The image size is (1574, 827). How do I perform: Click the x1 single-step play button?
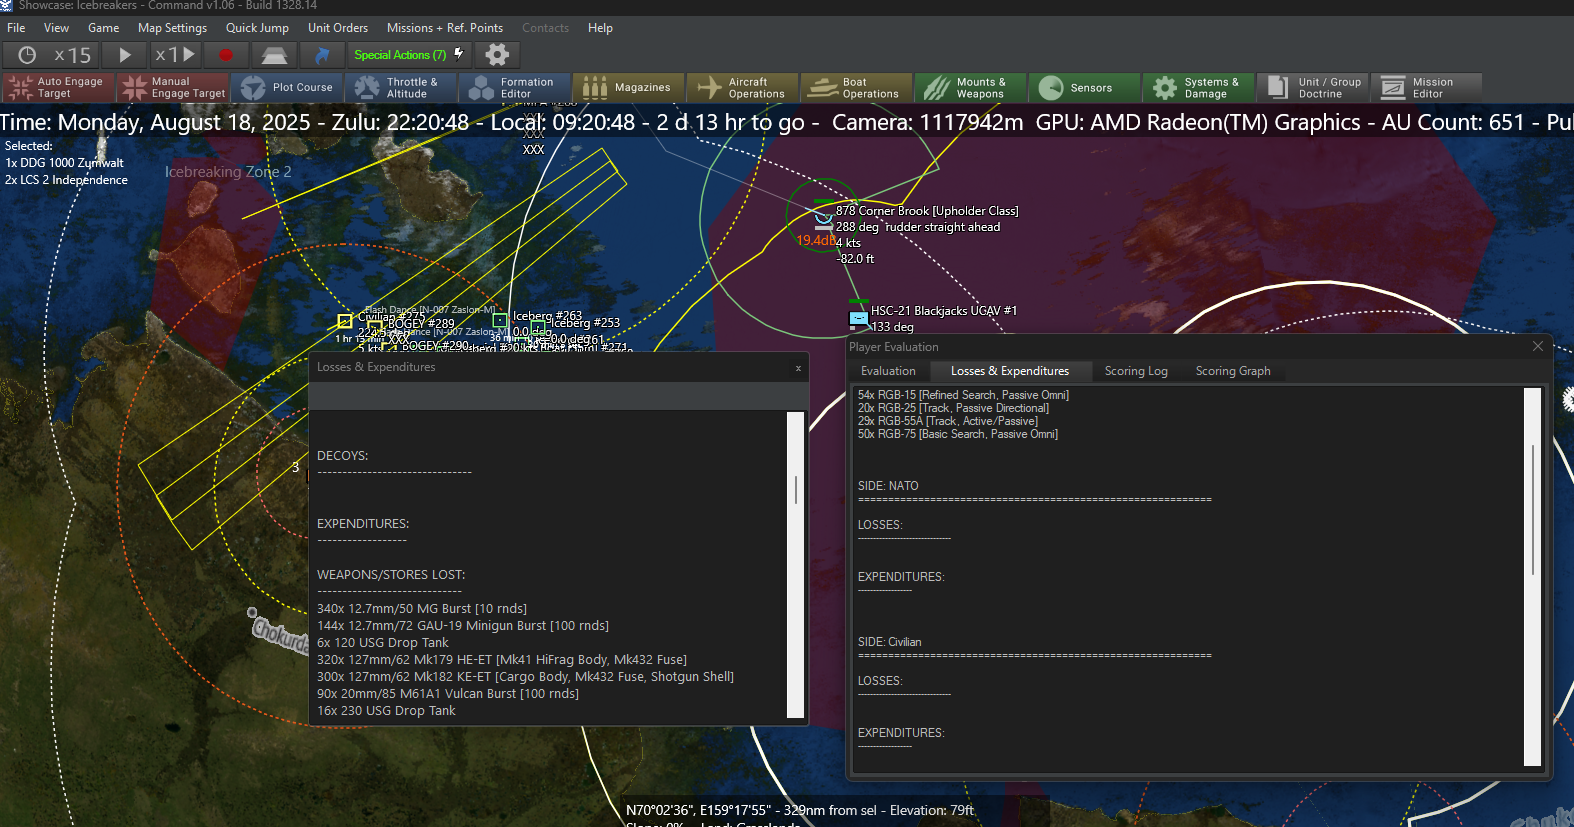(x=175, y=55)
